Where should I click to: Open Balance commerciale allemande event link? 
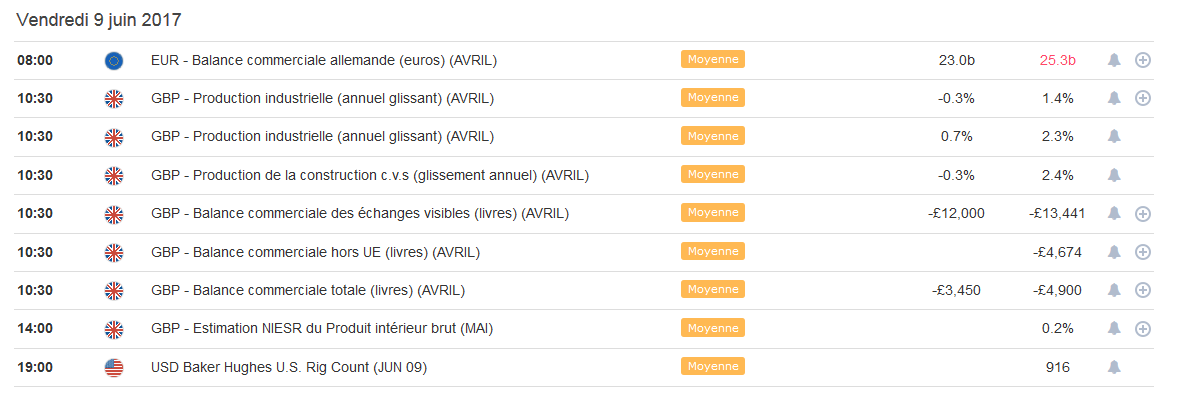324,60
